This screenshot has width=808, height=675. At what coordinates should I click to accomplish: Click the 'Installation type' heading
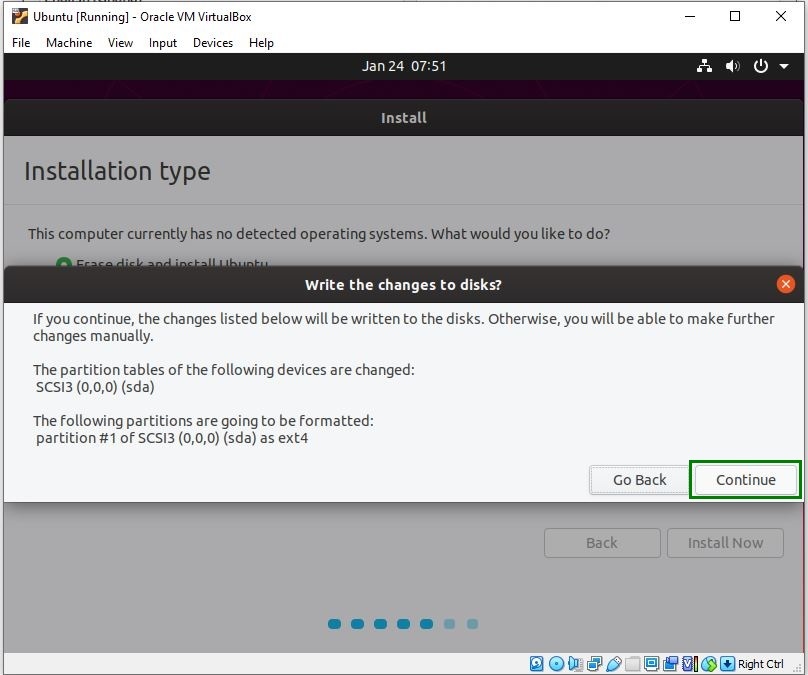[117, 171]
